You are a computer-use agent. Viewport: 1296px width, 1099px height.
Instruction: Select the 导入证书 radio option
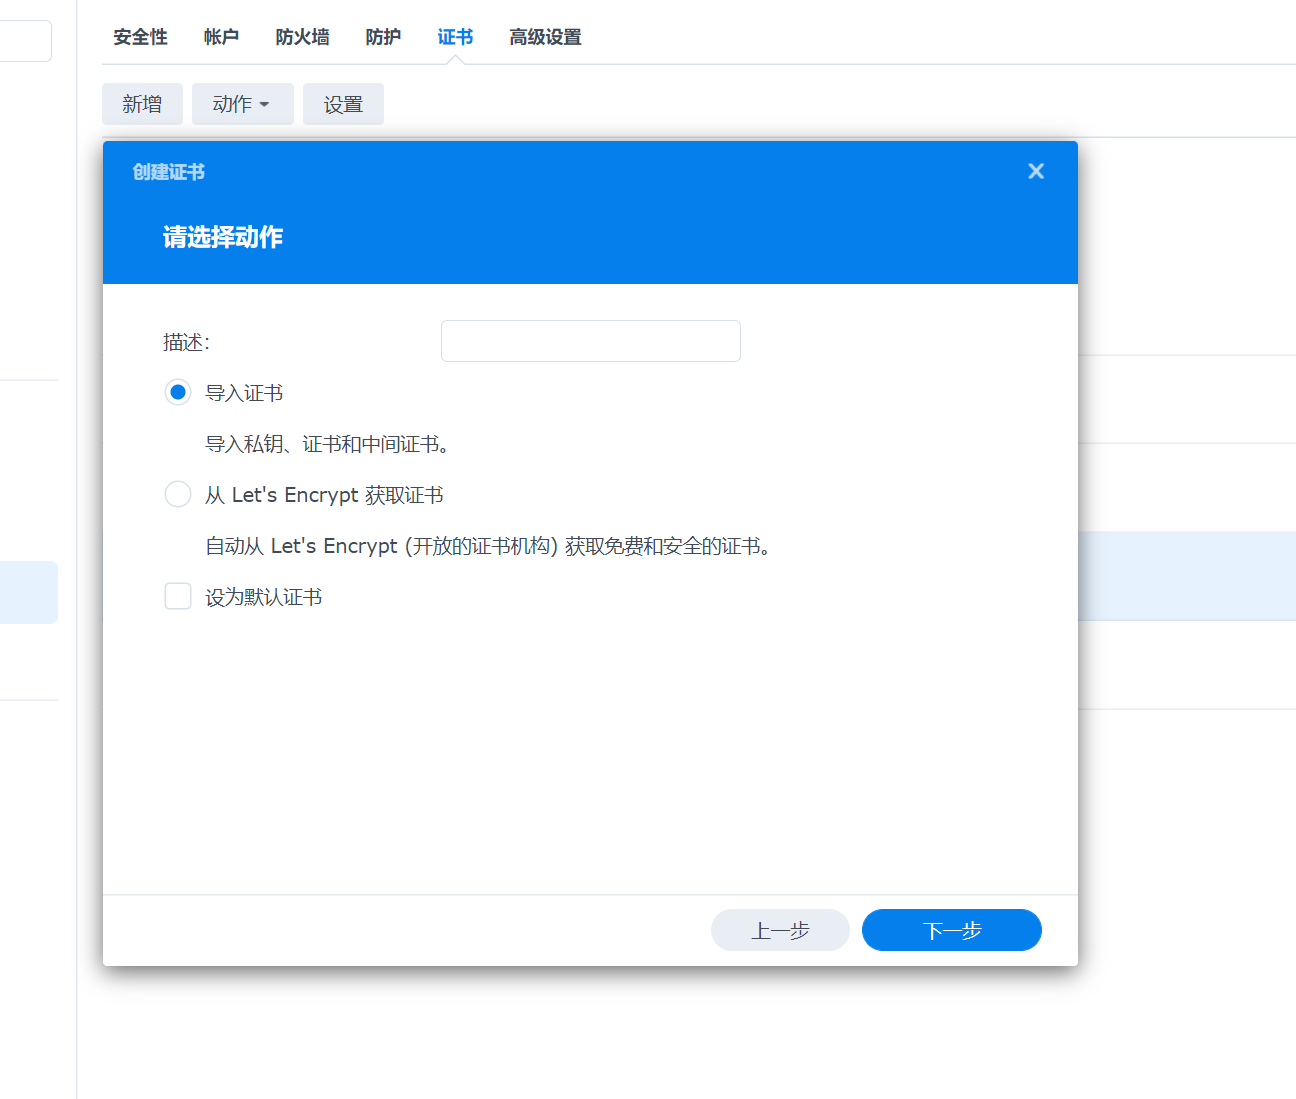[x=178, y=392]
